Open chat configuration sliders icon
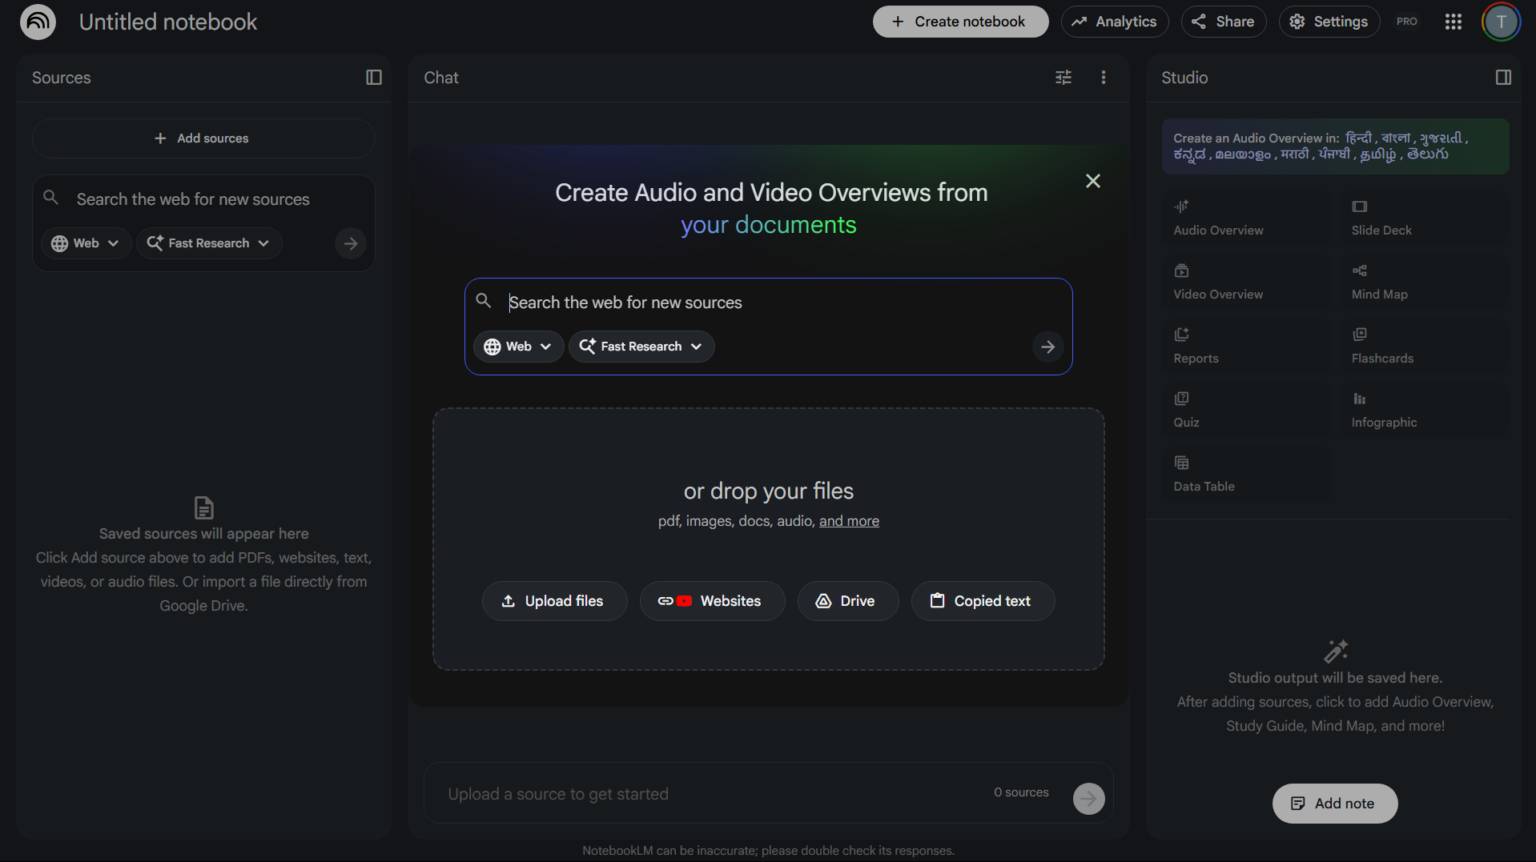Screen dimensions: 1536x862 tap(1063, 77)
